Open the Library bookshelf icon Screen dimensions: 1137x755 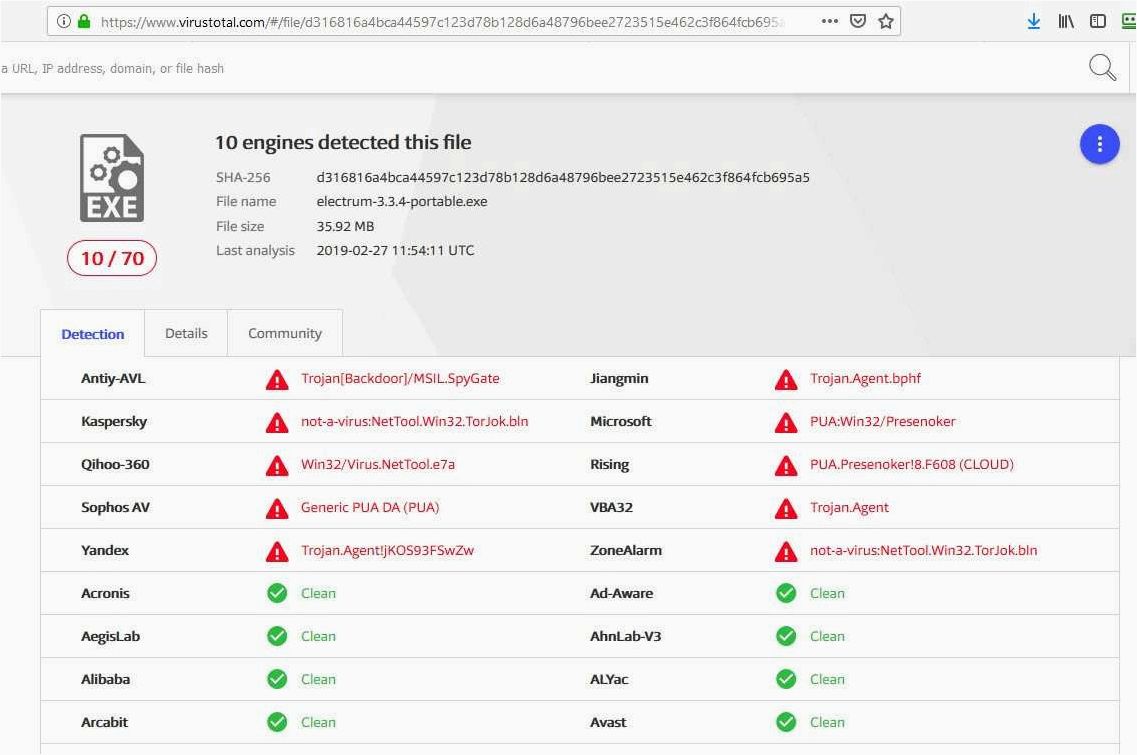1066,21
